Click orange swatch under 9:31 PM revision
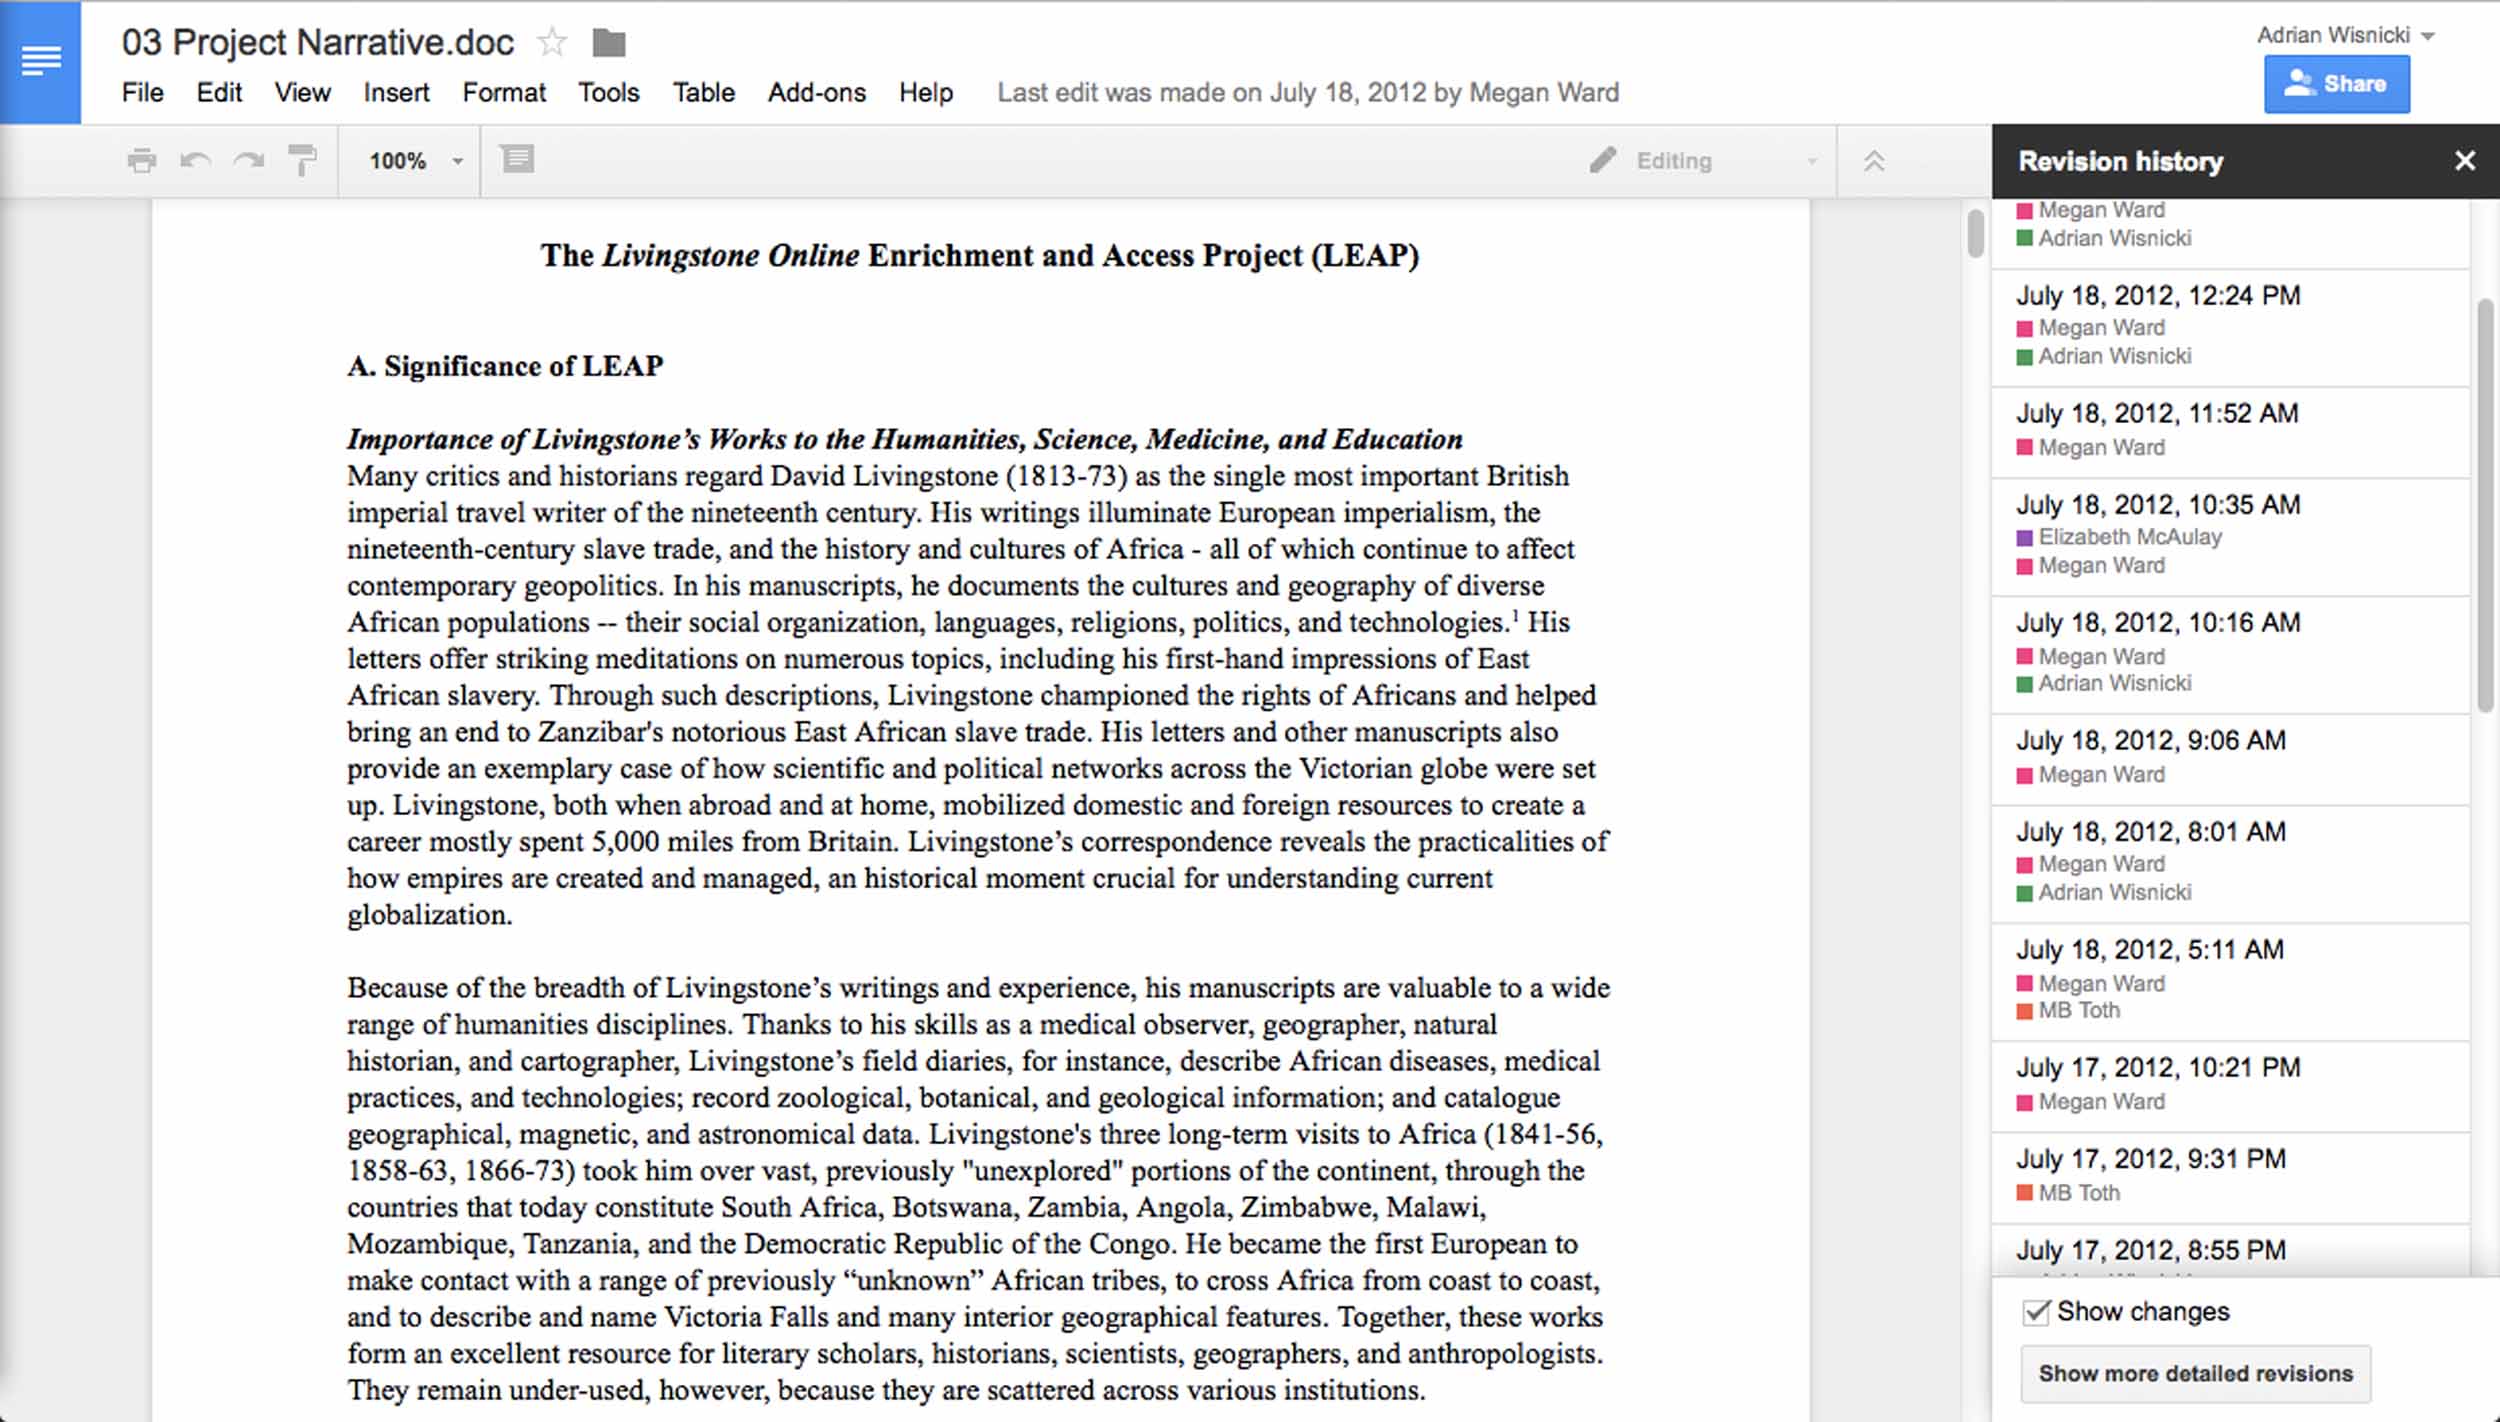Screen dimensions: 2500x1422 (x=2025, y=1193)
